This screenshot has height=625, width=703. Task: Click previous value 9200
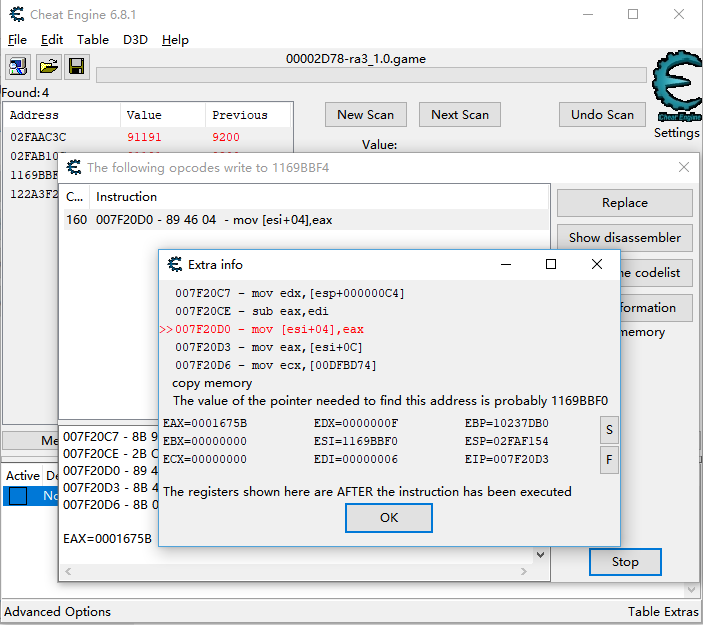226,137
